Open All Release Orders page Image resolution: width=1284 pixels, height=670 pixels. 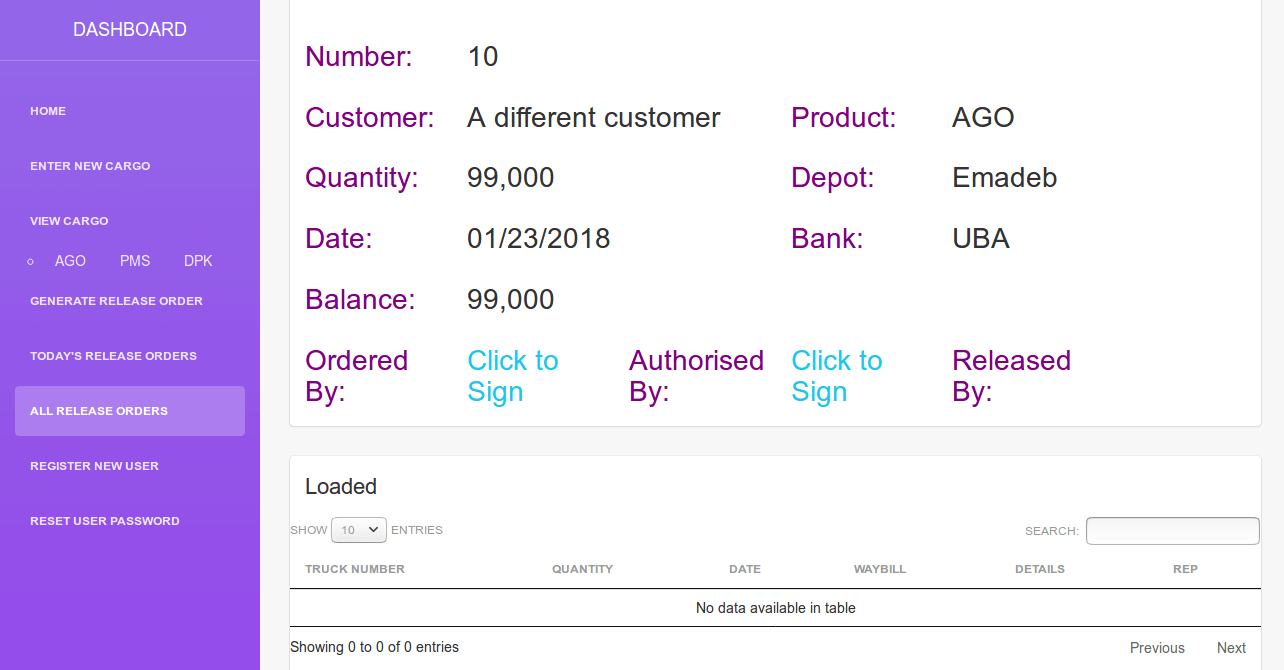click(99, 411)
